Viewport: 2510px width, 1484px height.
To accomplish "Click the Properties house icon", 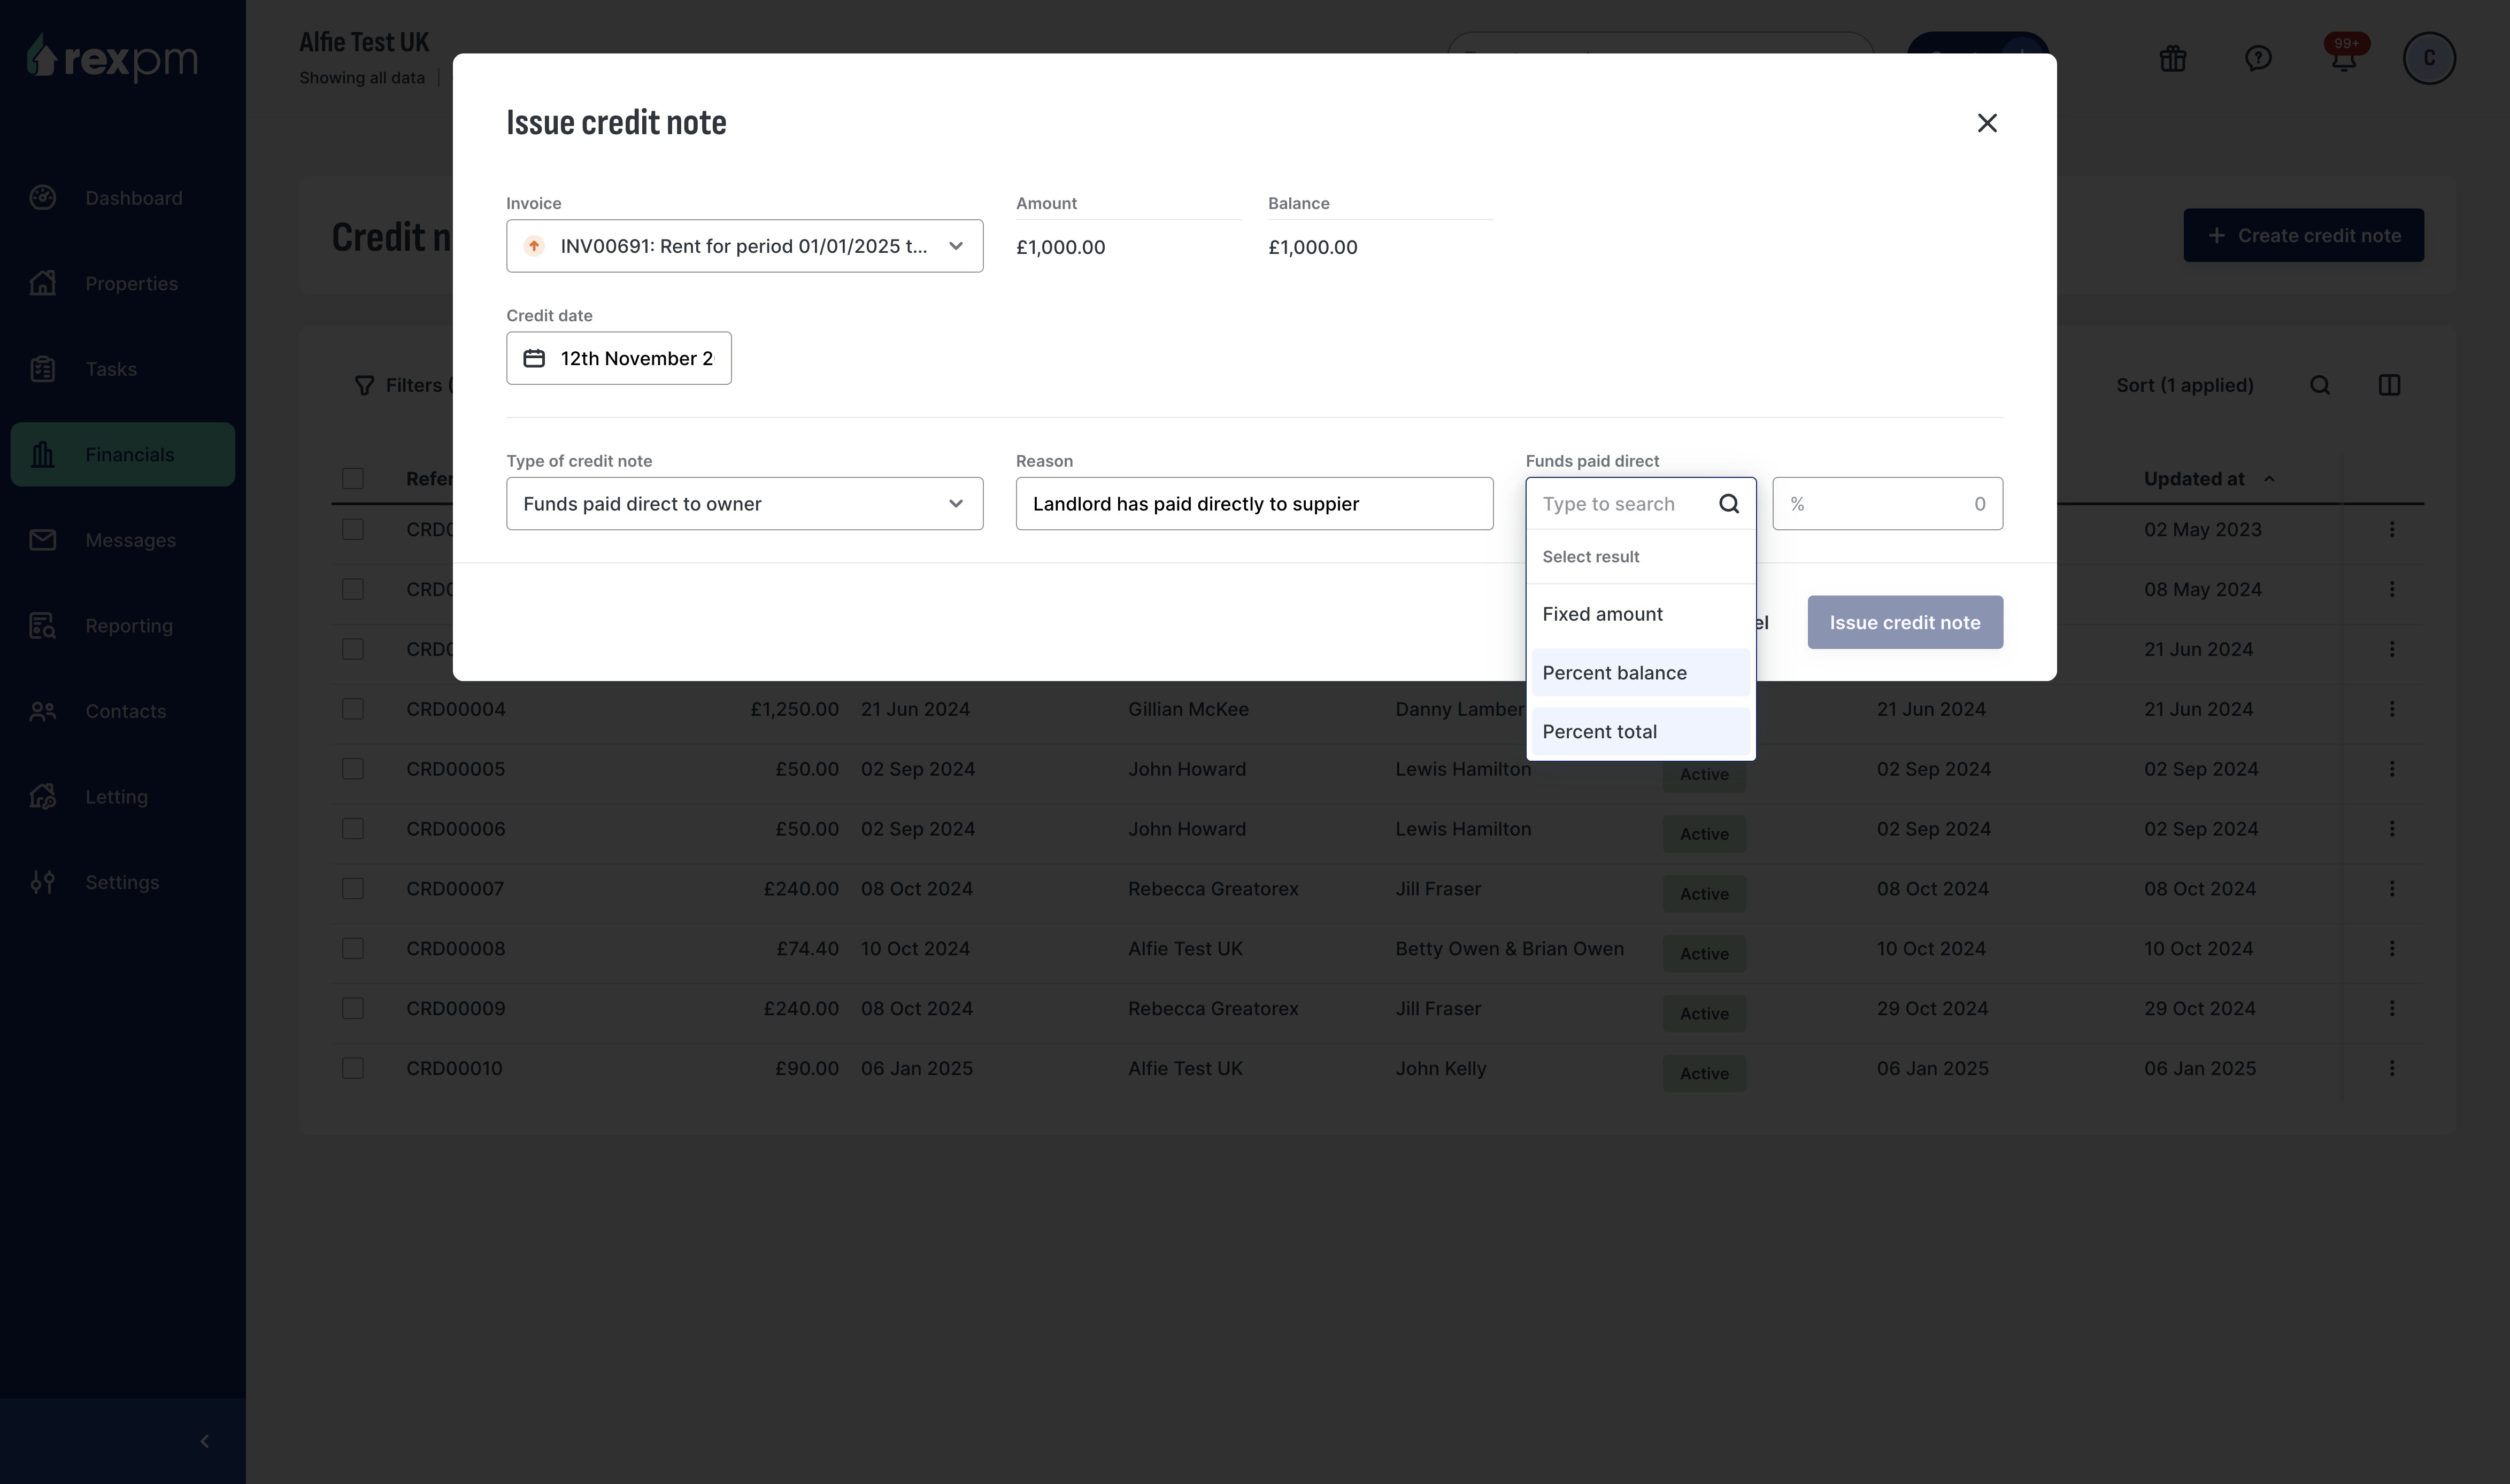I will pos(42,284).
